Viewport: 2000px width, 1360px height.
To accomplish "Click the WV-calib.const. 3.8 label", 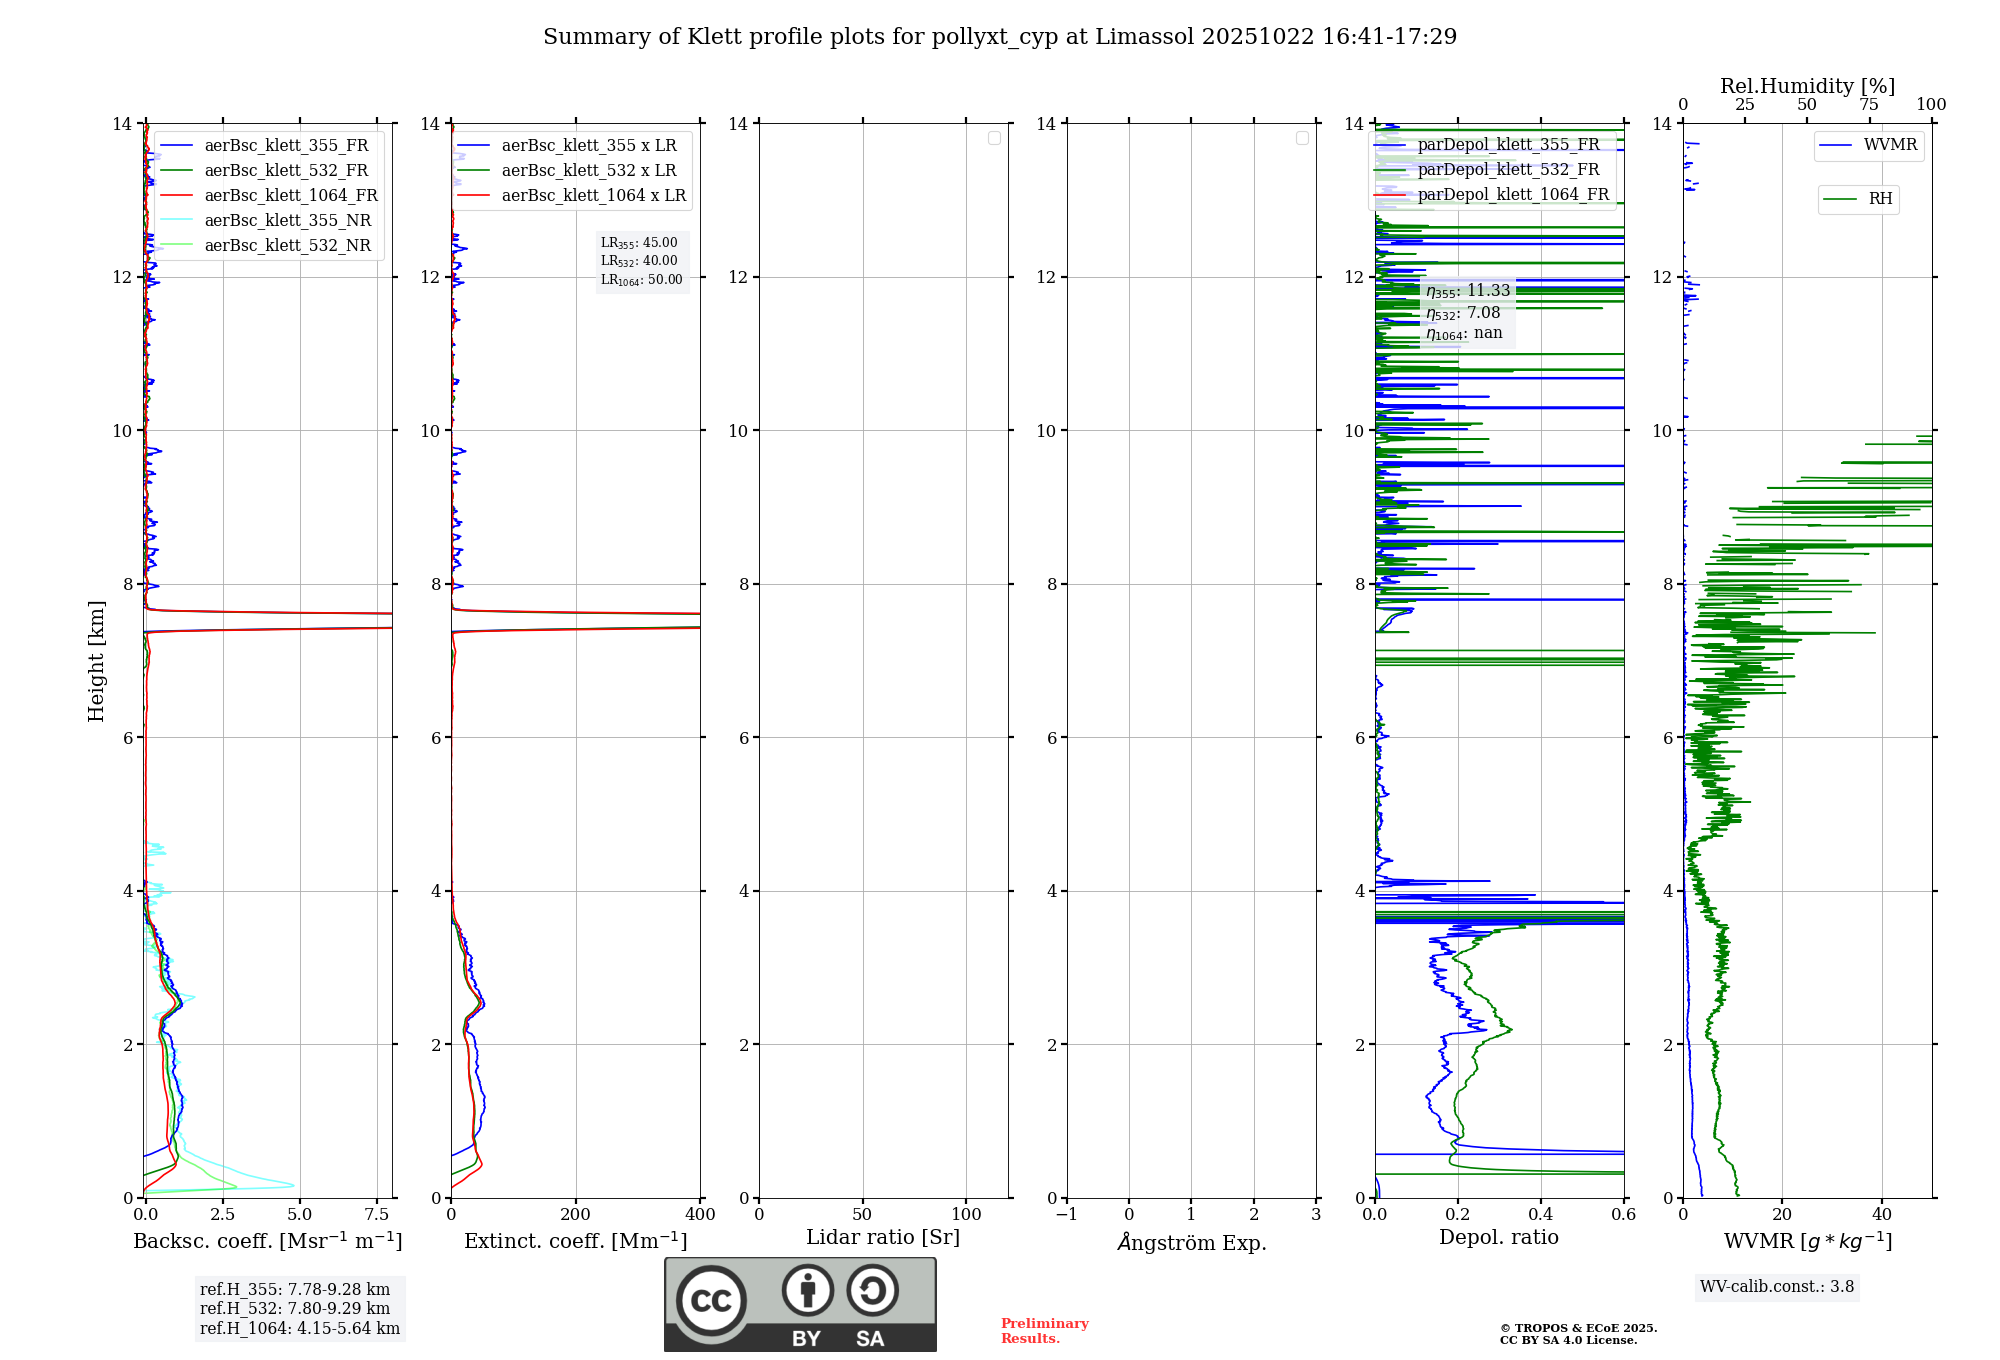I will [1776, 1286].
